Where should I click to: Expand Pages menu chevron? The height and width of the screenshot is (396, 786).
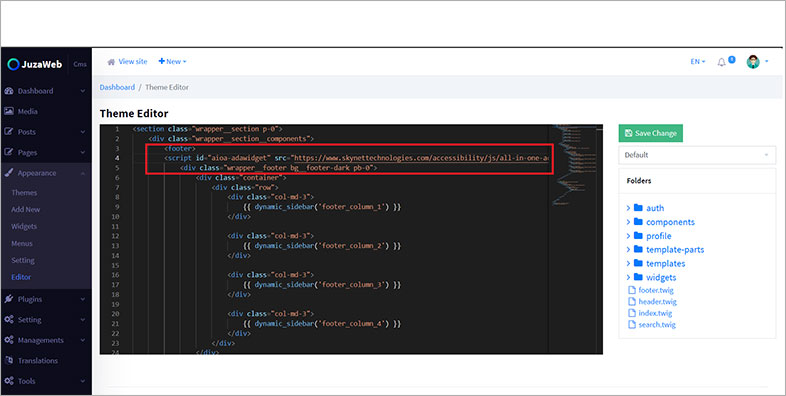point(83,153)
